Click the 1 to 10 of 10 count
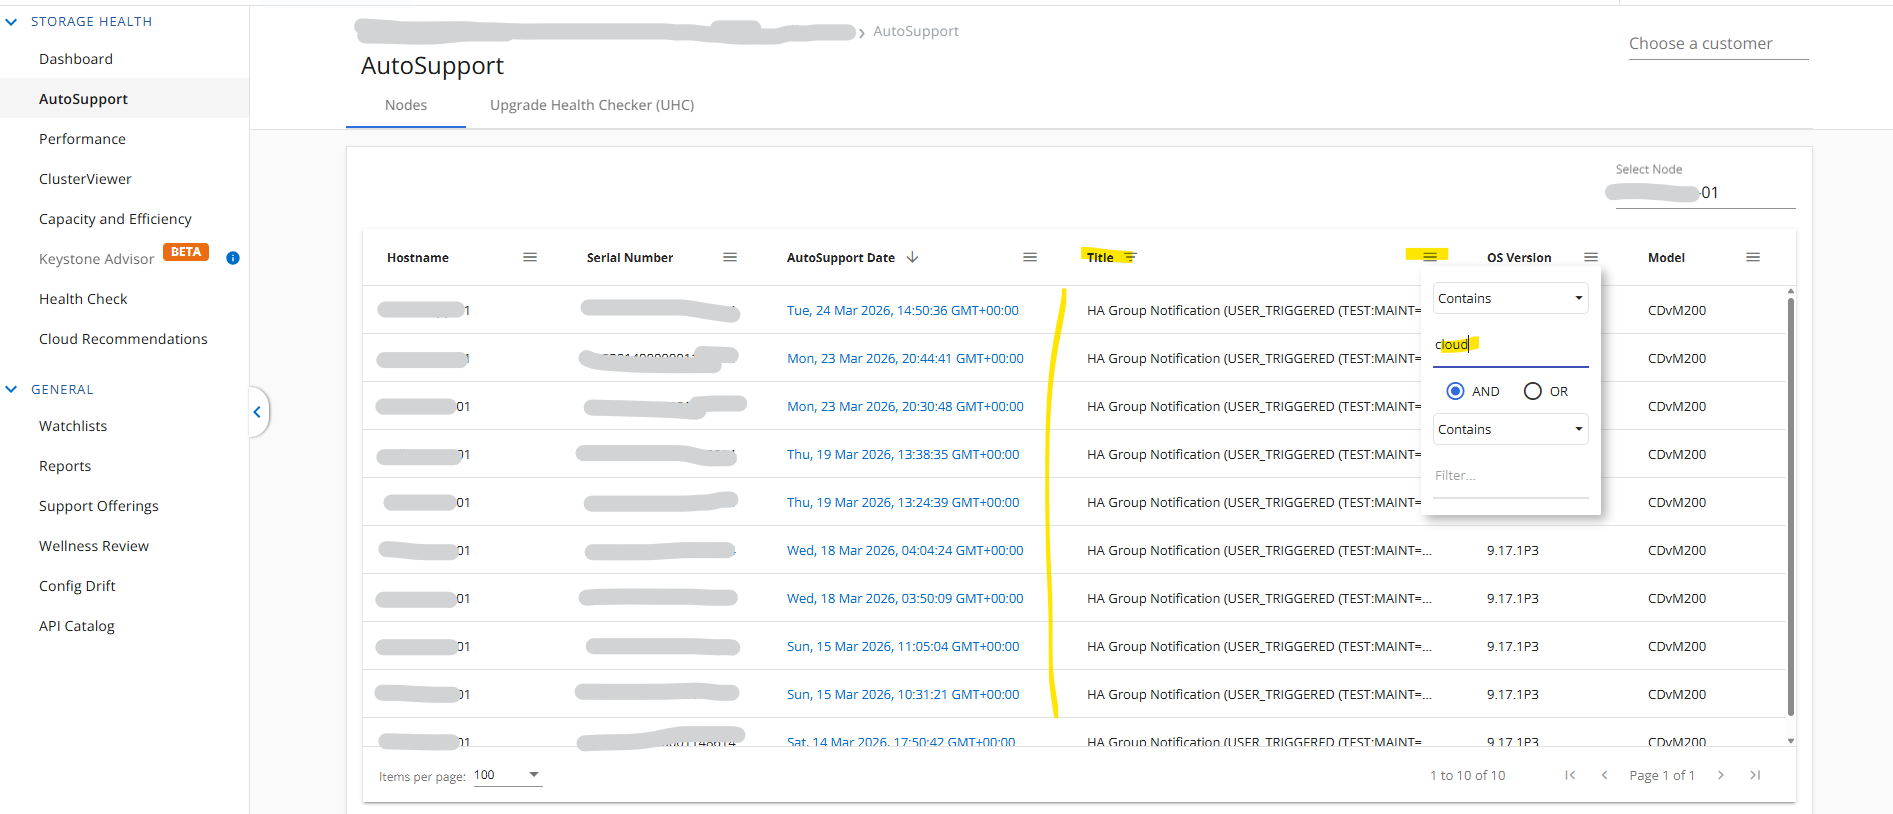 1467,775
